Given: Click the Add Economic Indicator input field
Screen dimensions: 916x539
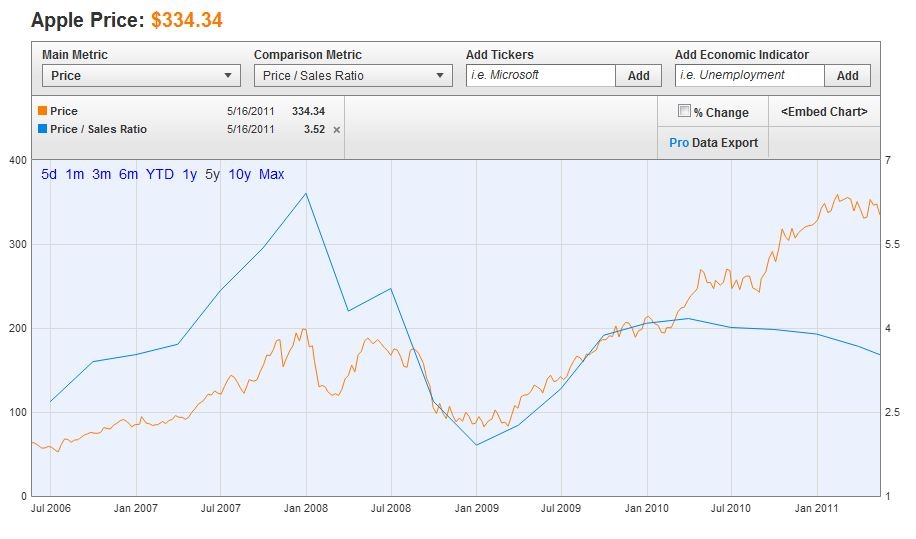Looking at the screenshot, I should tap(750, 75).
